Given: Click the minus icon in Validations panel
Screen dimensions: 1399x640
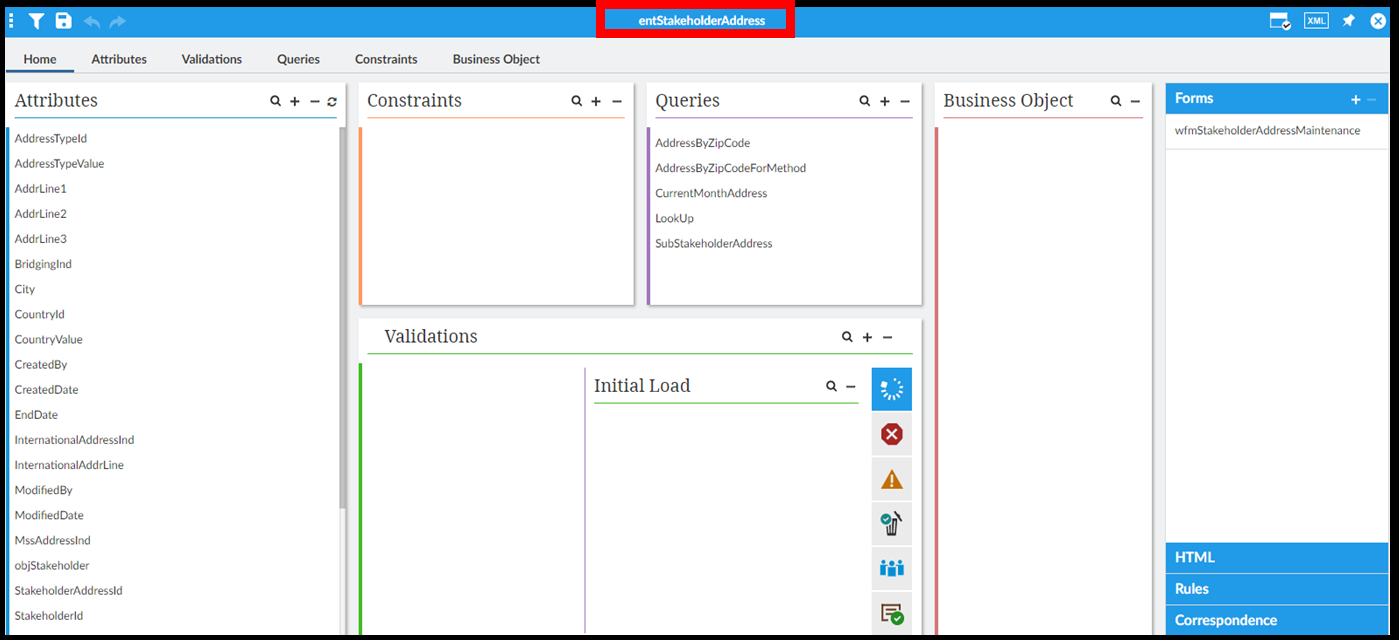Looking at the screenshot, I should pos(887,337).
